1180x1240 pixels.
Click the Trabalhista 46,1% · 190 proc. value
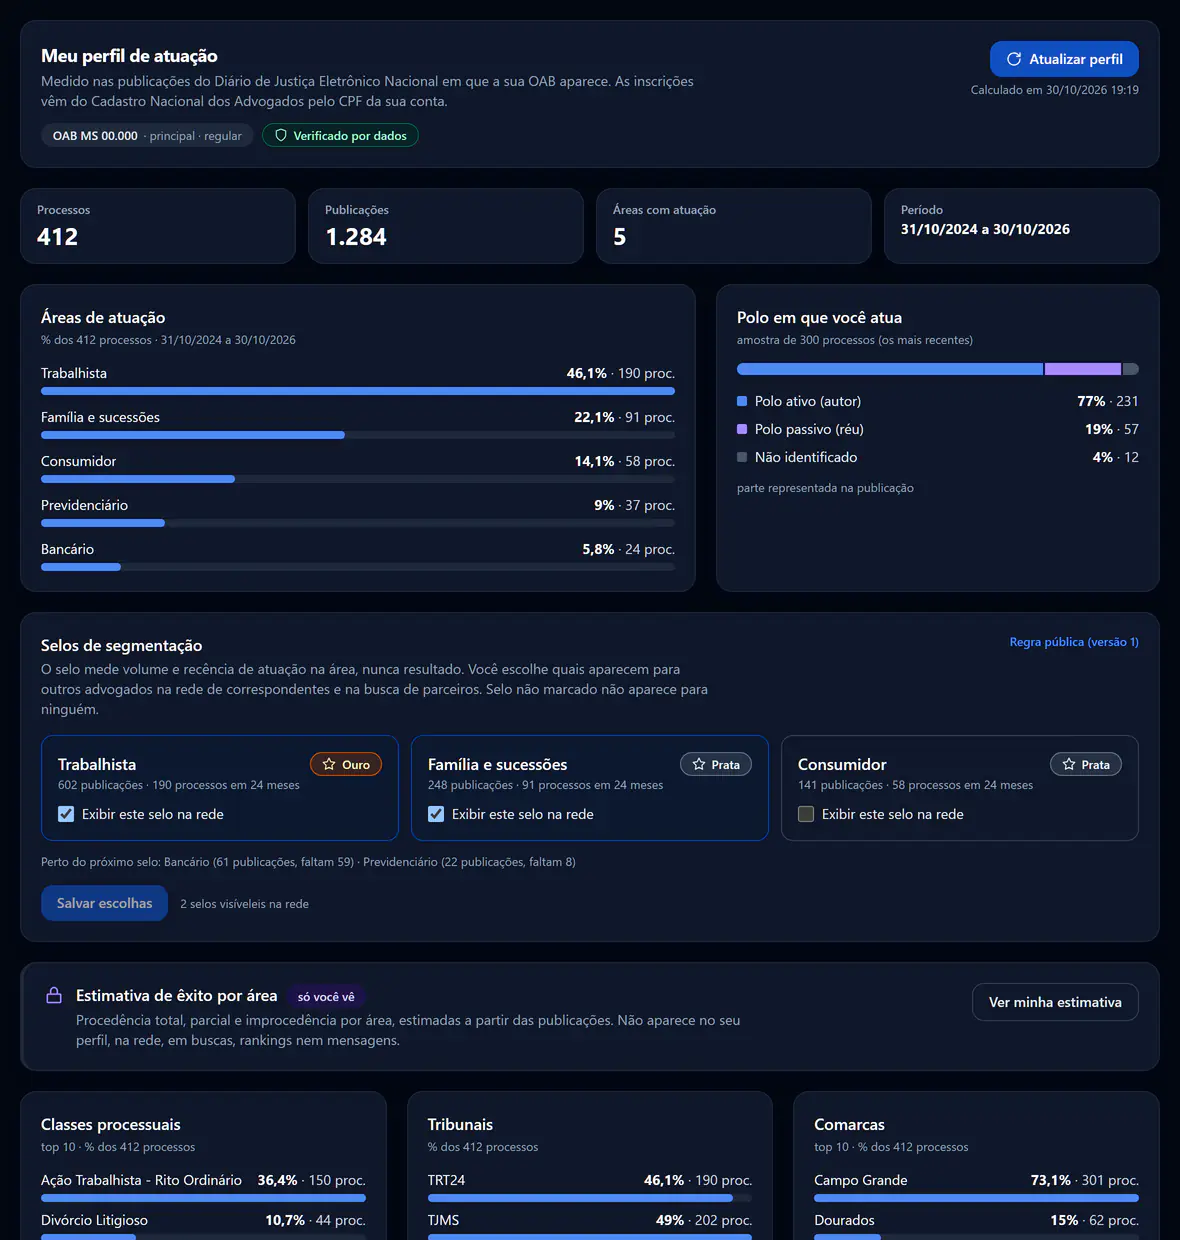click(620, 373)
